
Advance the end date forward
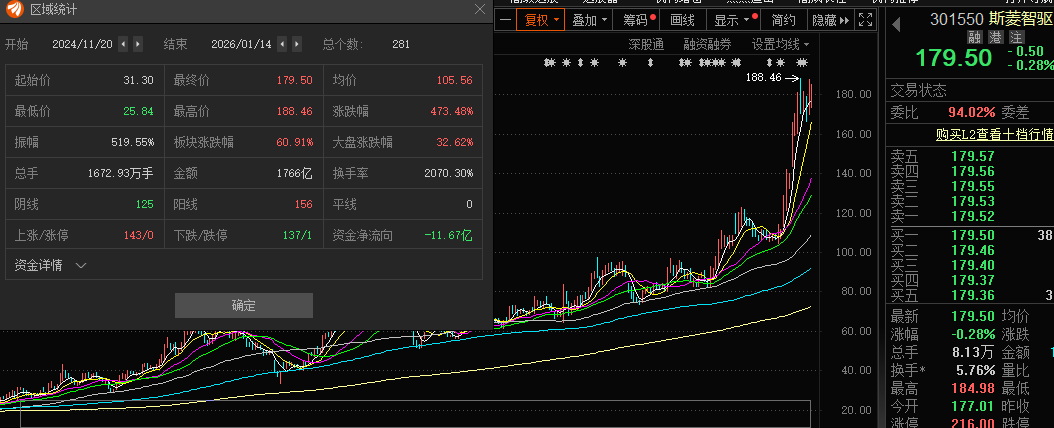(x=297, y=44)
